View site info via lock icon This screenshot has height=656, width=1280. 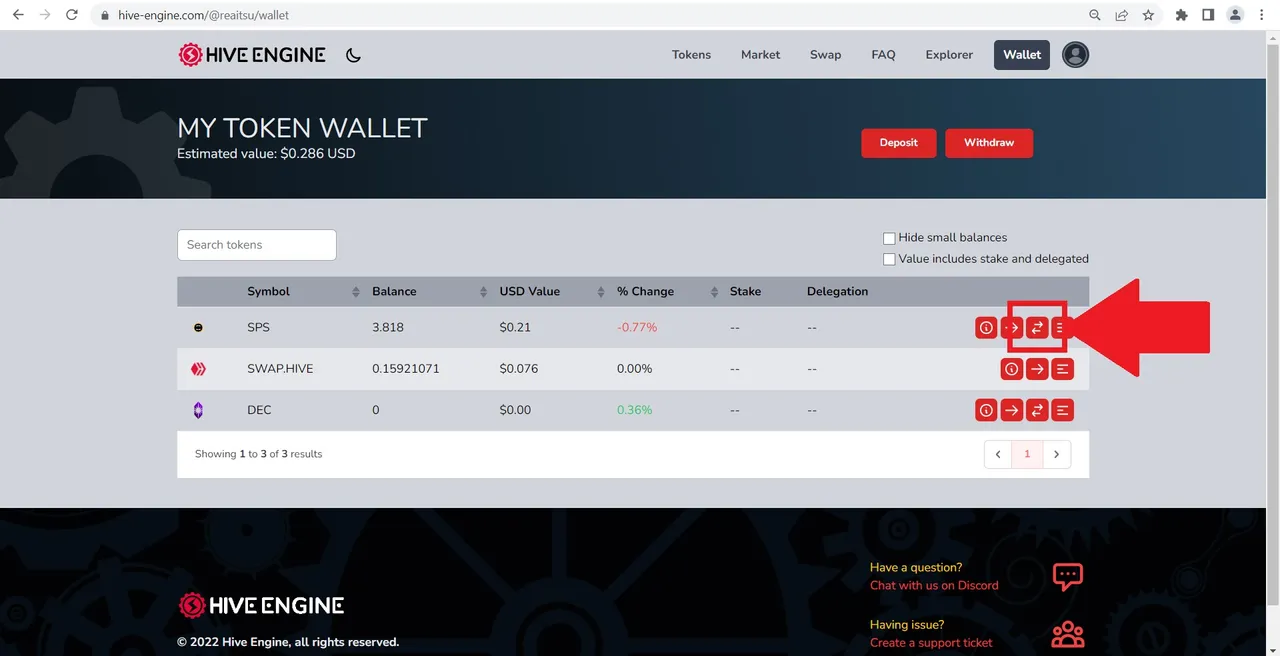tap(105, 15)
